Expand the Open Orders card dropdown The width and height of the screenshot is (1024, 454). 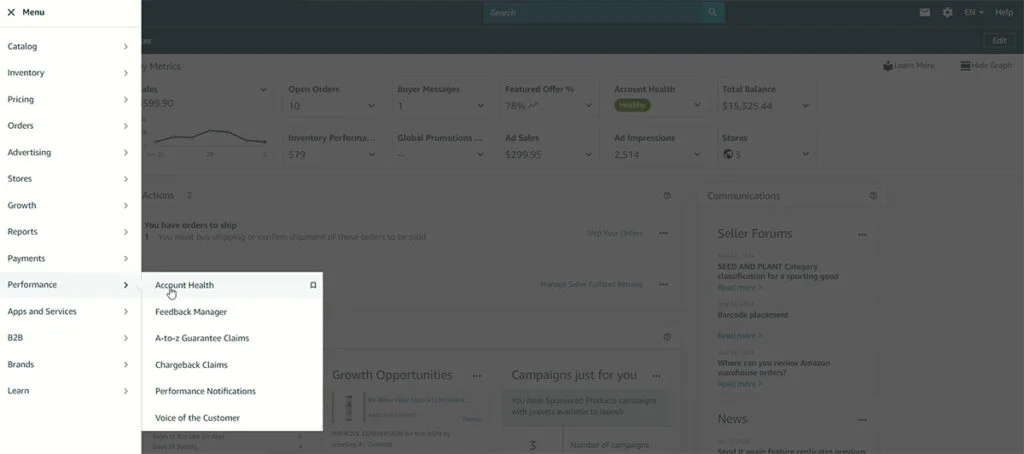[372, 106]
